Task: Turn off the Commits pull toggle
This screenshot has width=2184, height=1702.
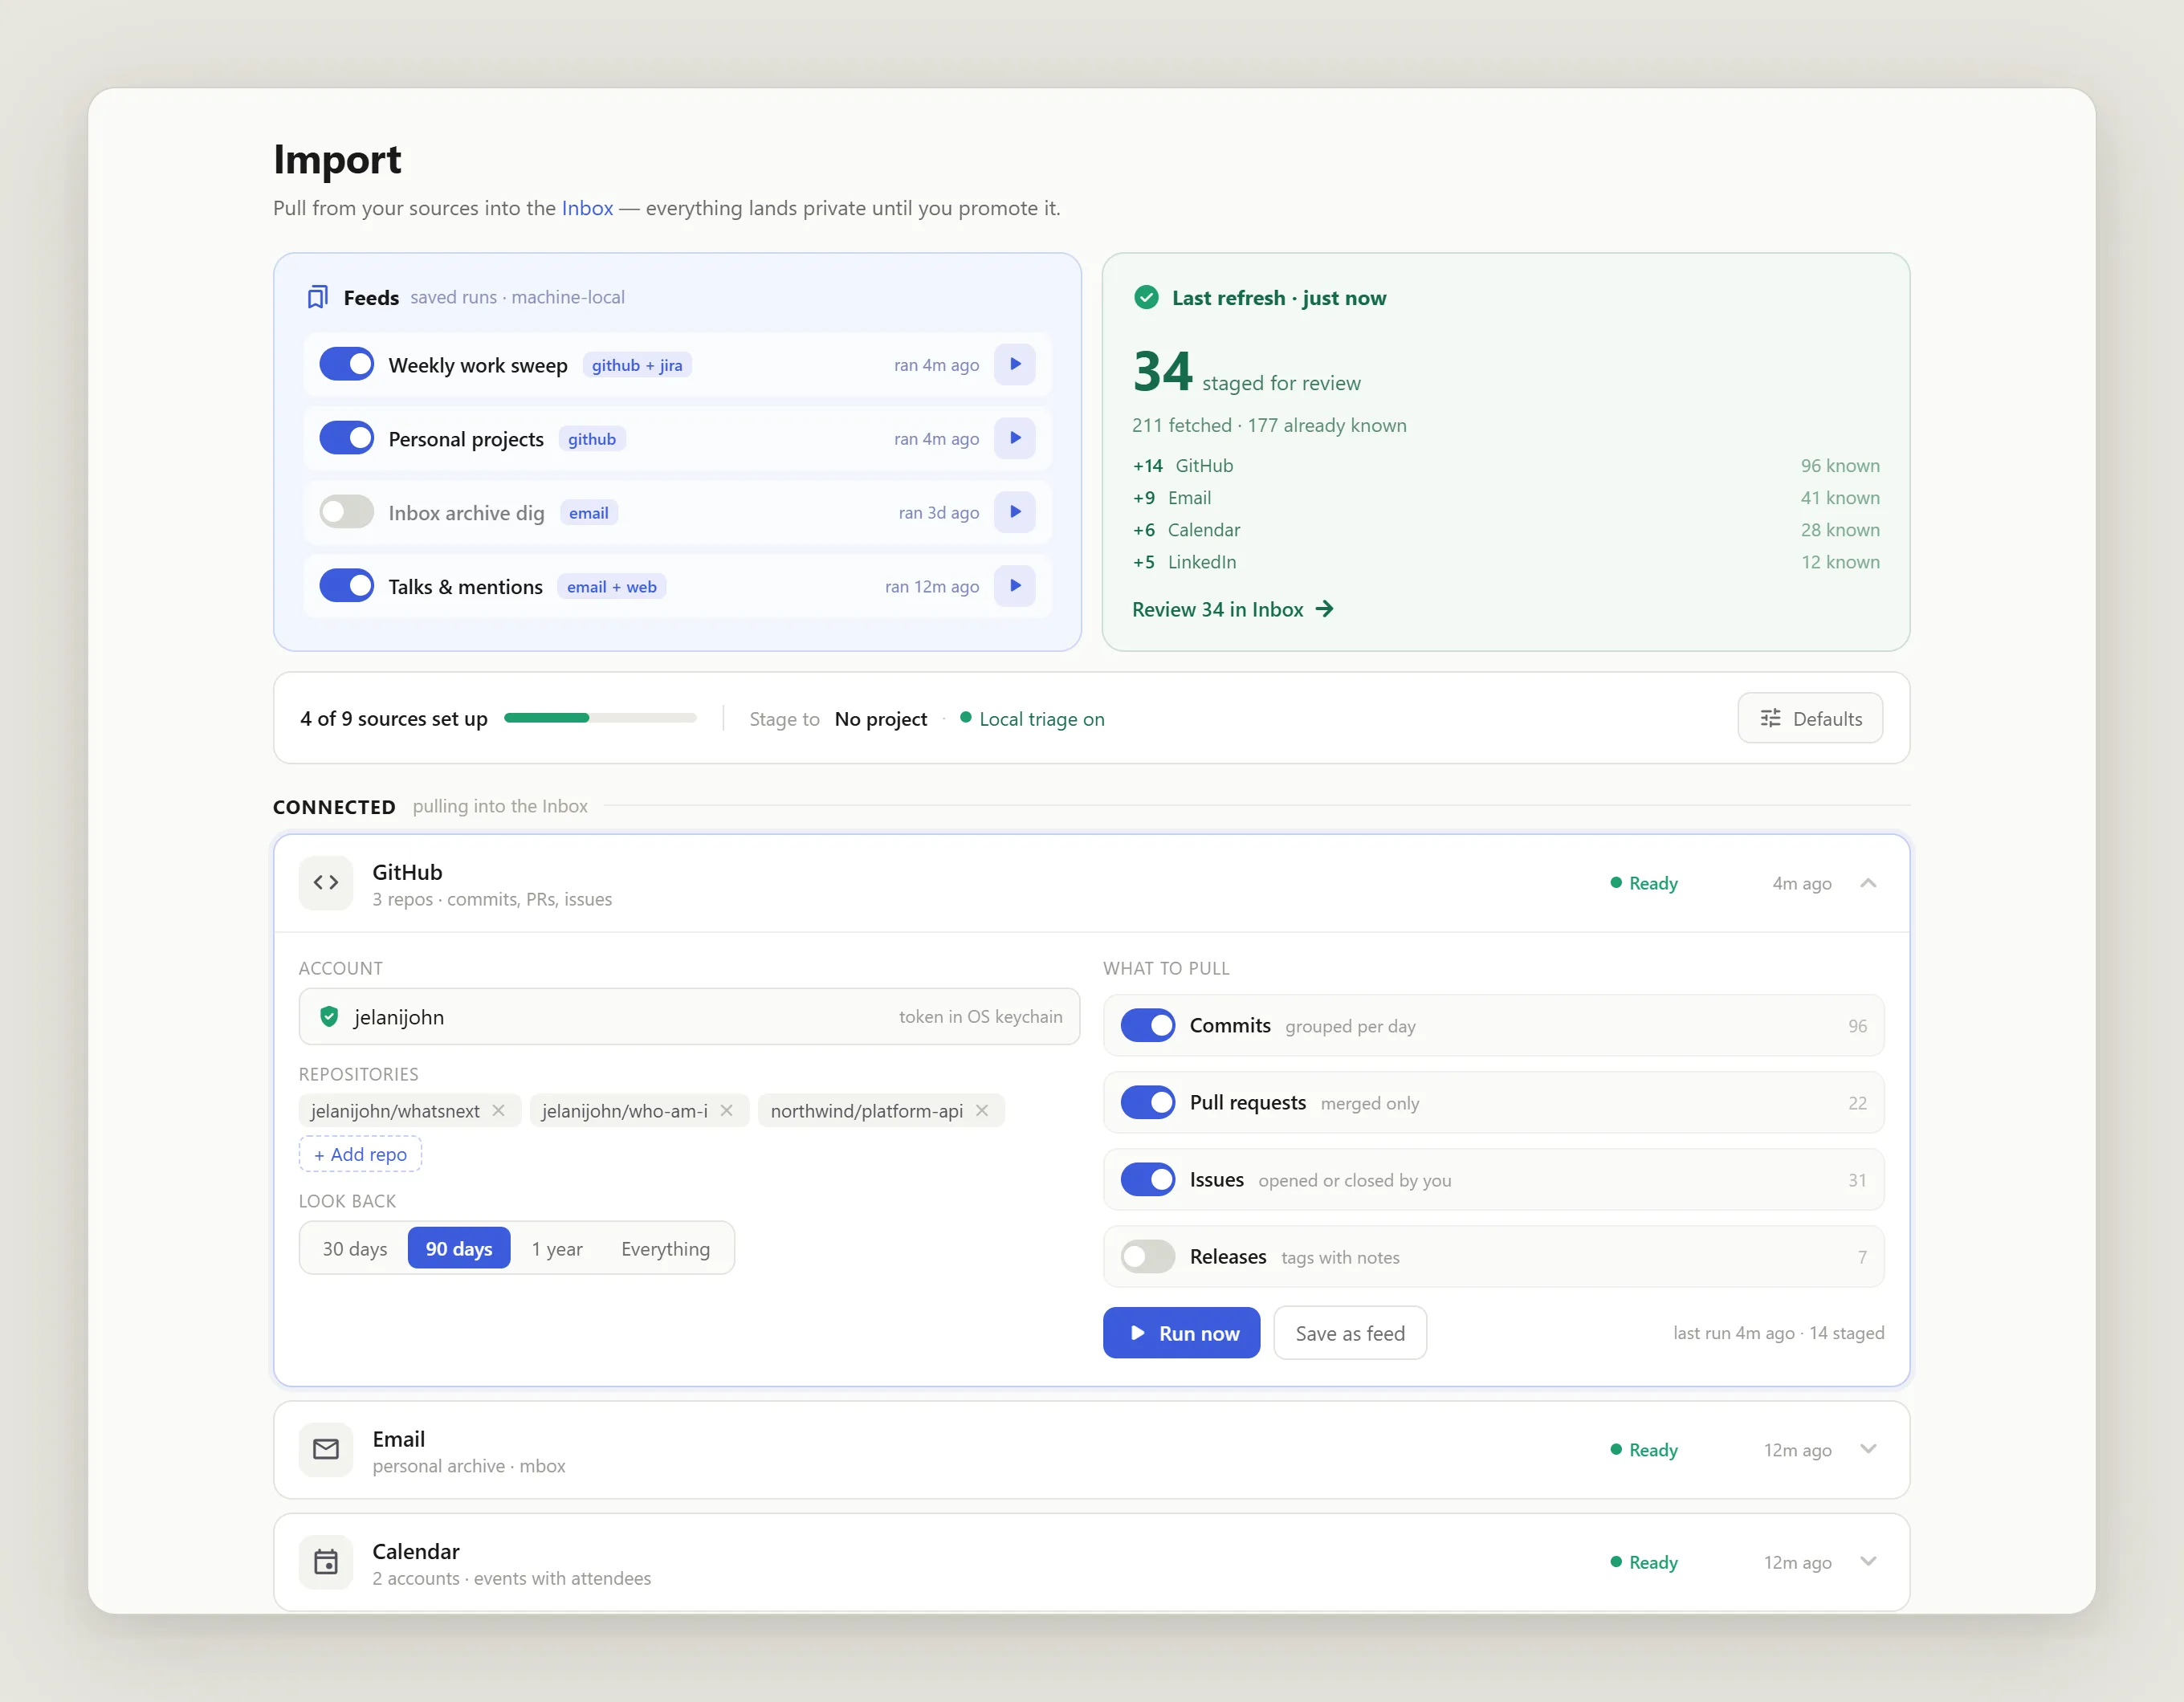Action: point(1148,1026)
